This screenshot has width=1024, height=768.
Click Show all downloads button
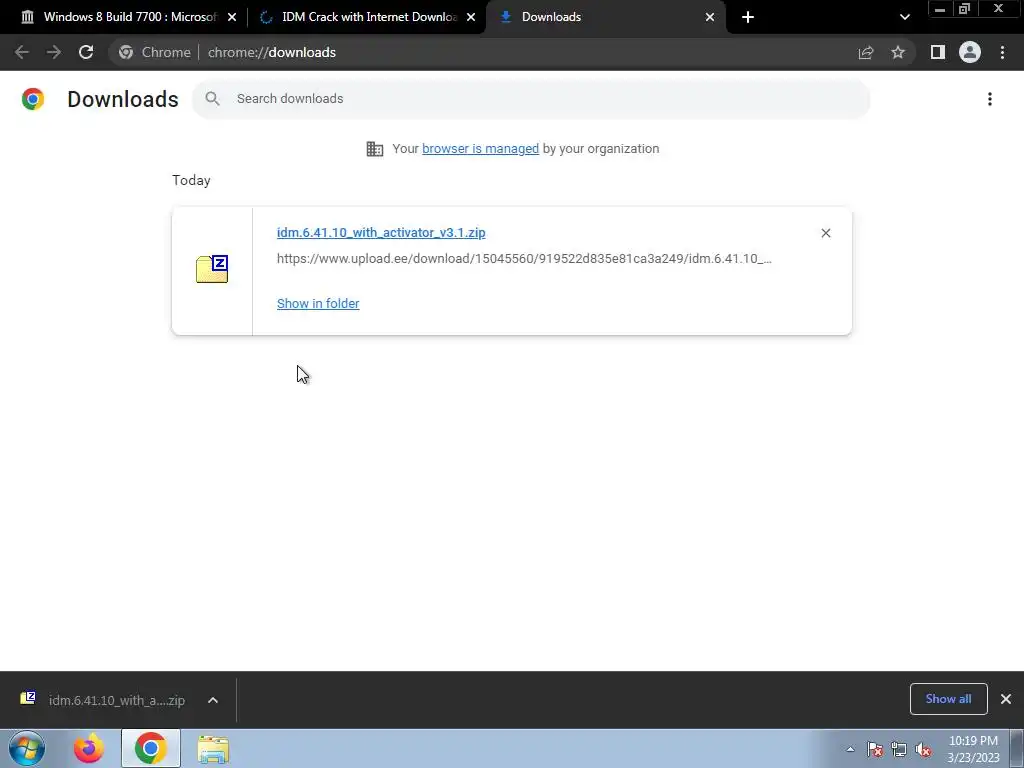948,699
